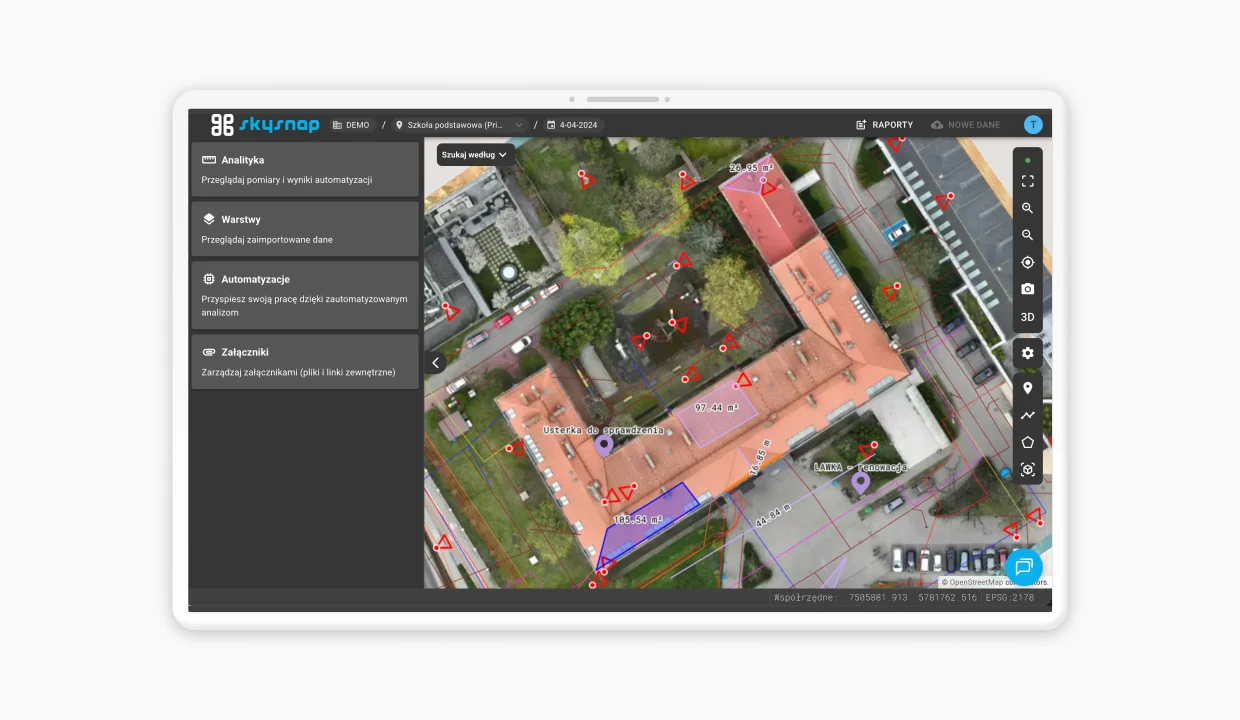Select the polygon area tool
Screen dimensions: 1240x720
(1027, 442)
